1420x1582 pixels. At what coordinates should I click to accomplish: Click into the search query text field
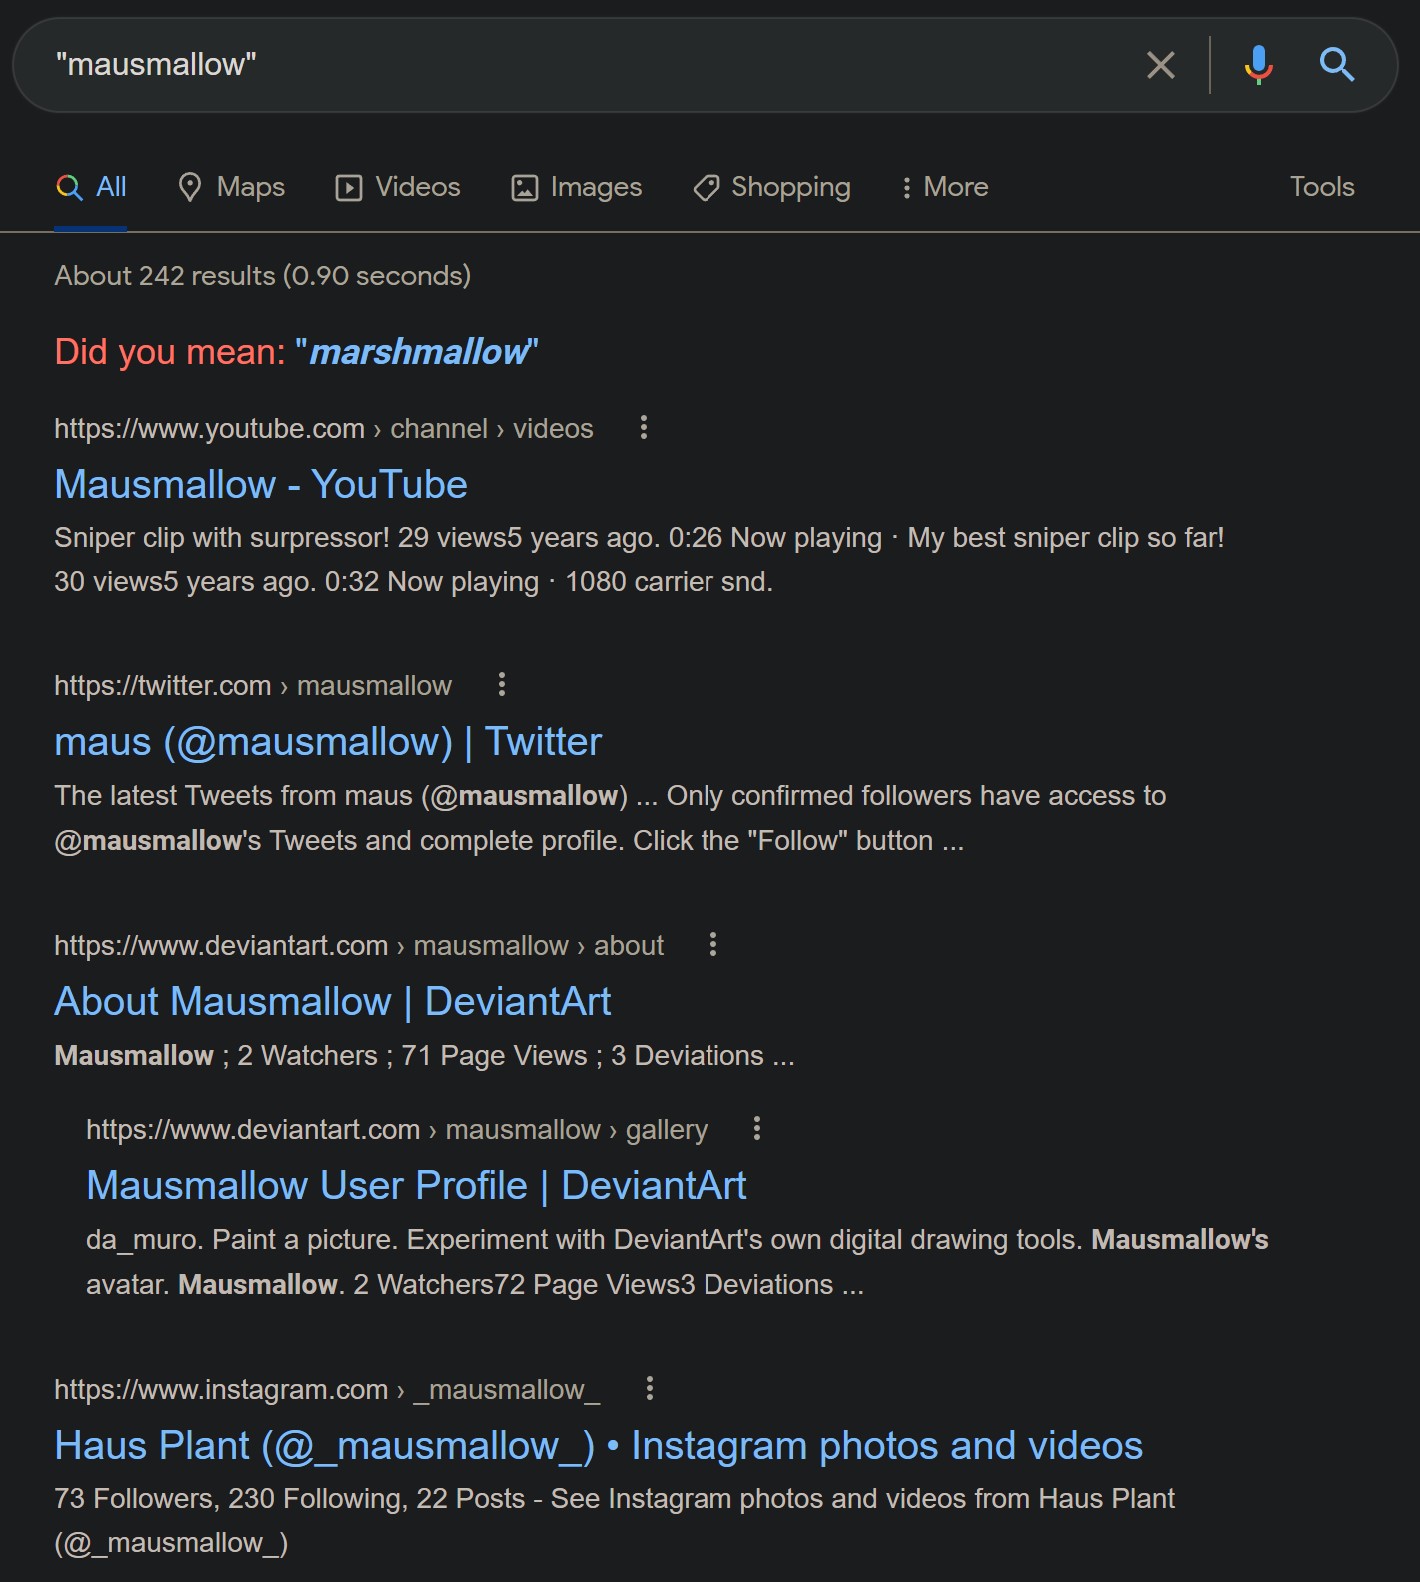(590, 65)
